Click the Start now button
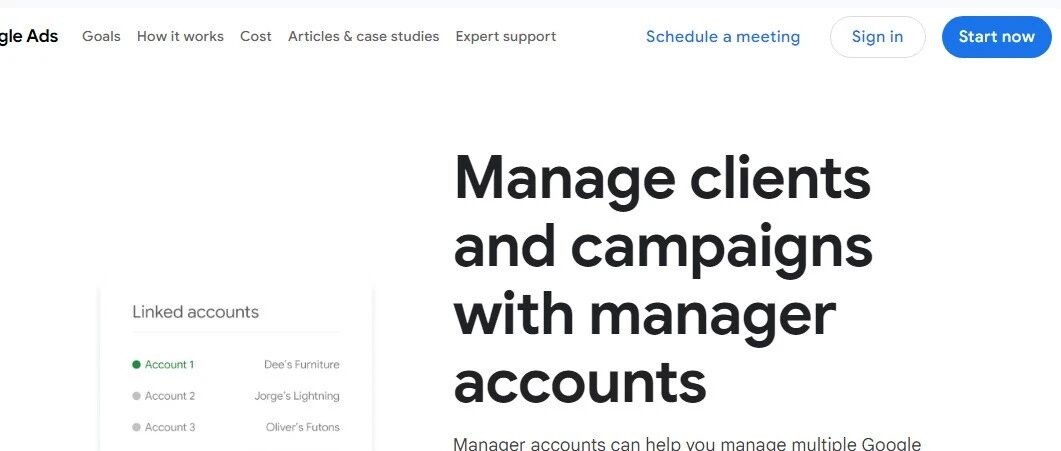Image resolution: width=1061 pixels, height=451 pixels. [996, 37]
